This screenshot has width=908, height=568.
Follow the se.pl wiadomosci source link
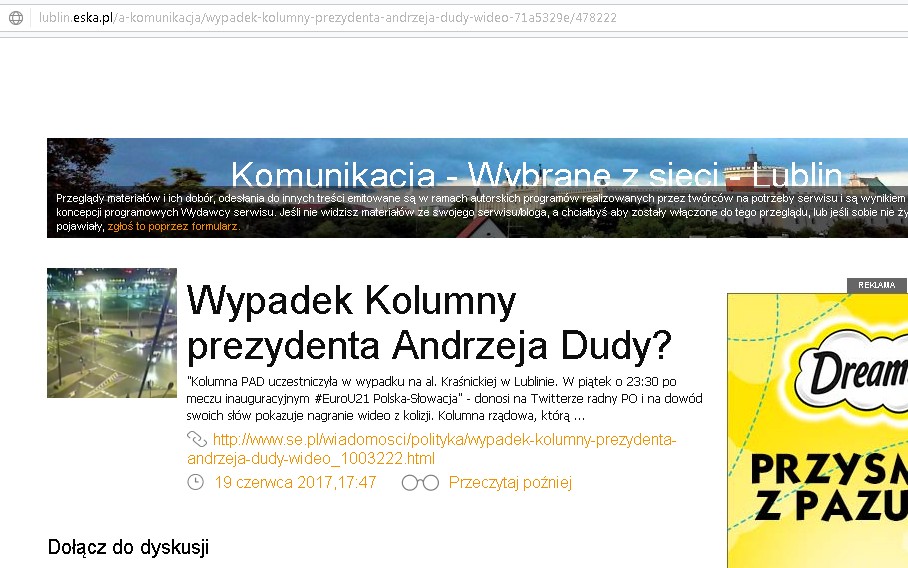coord(431,449)
